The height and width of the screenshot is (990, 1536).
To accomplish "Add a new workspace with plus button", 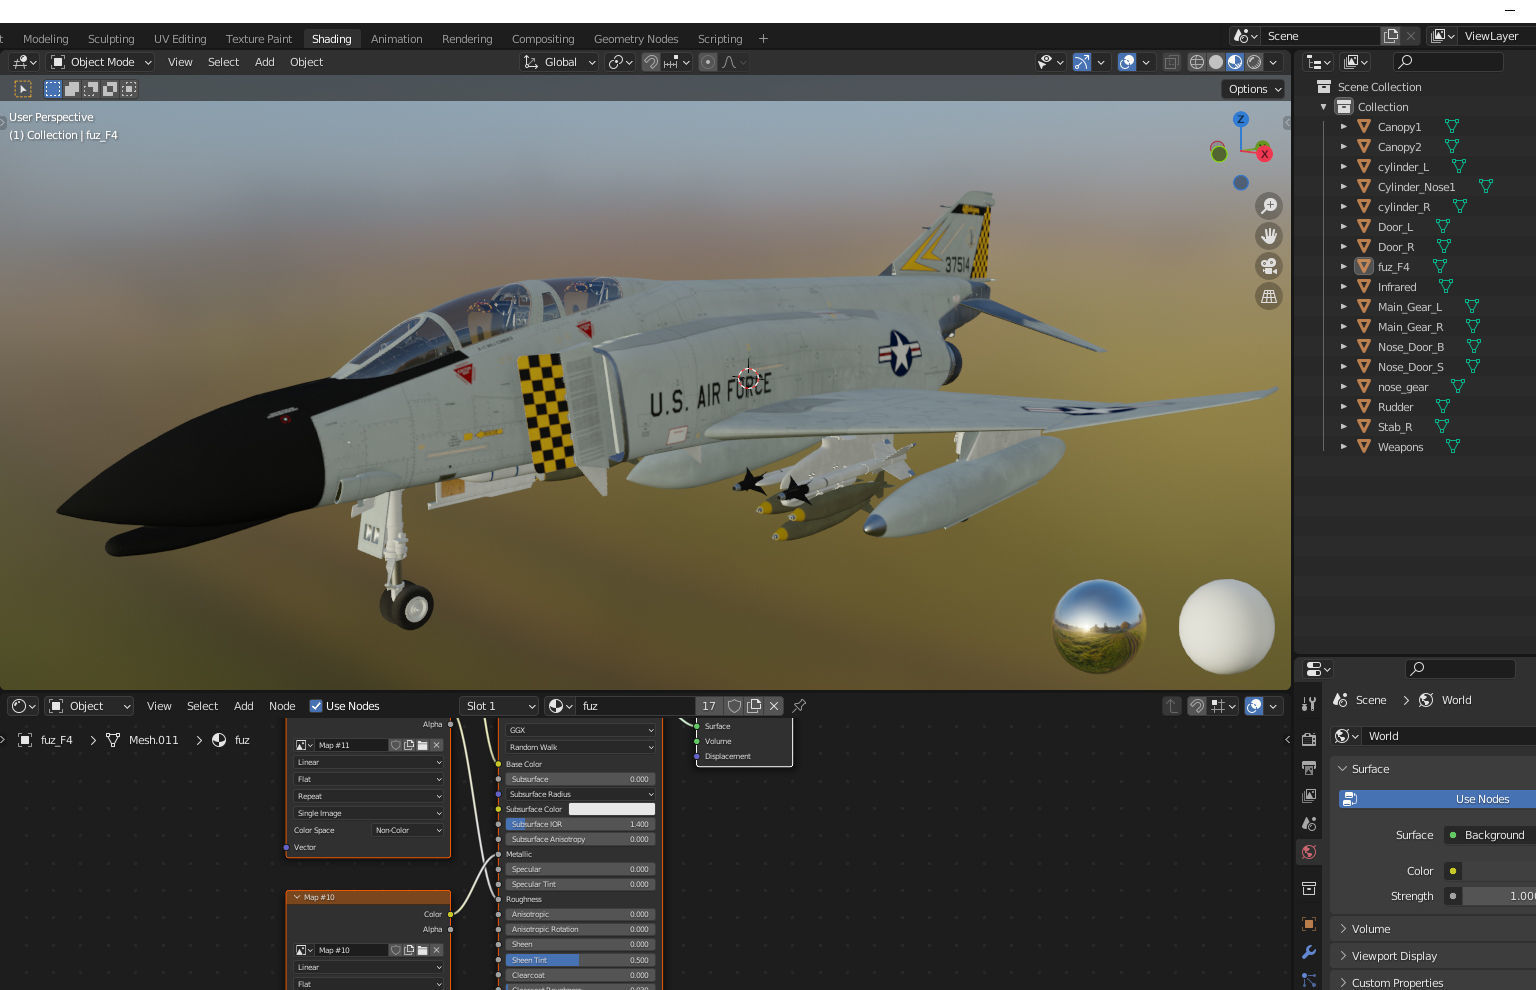I will click(x=763, y=39).
